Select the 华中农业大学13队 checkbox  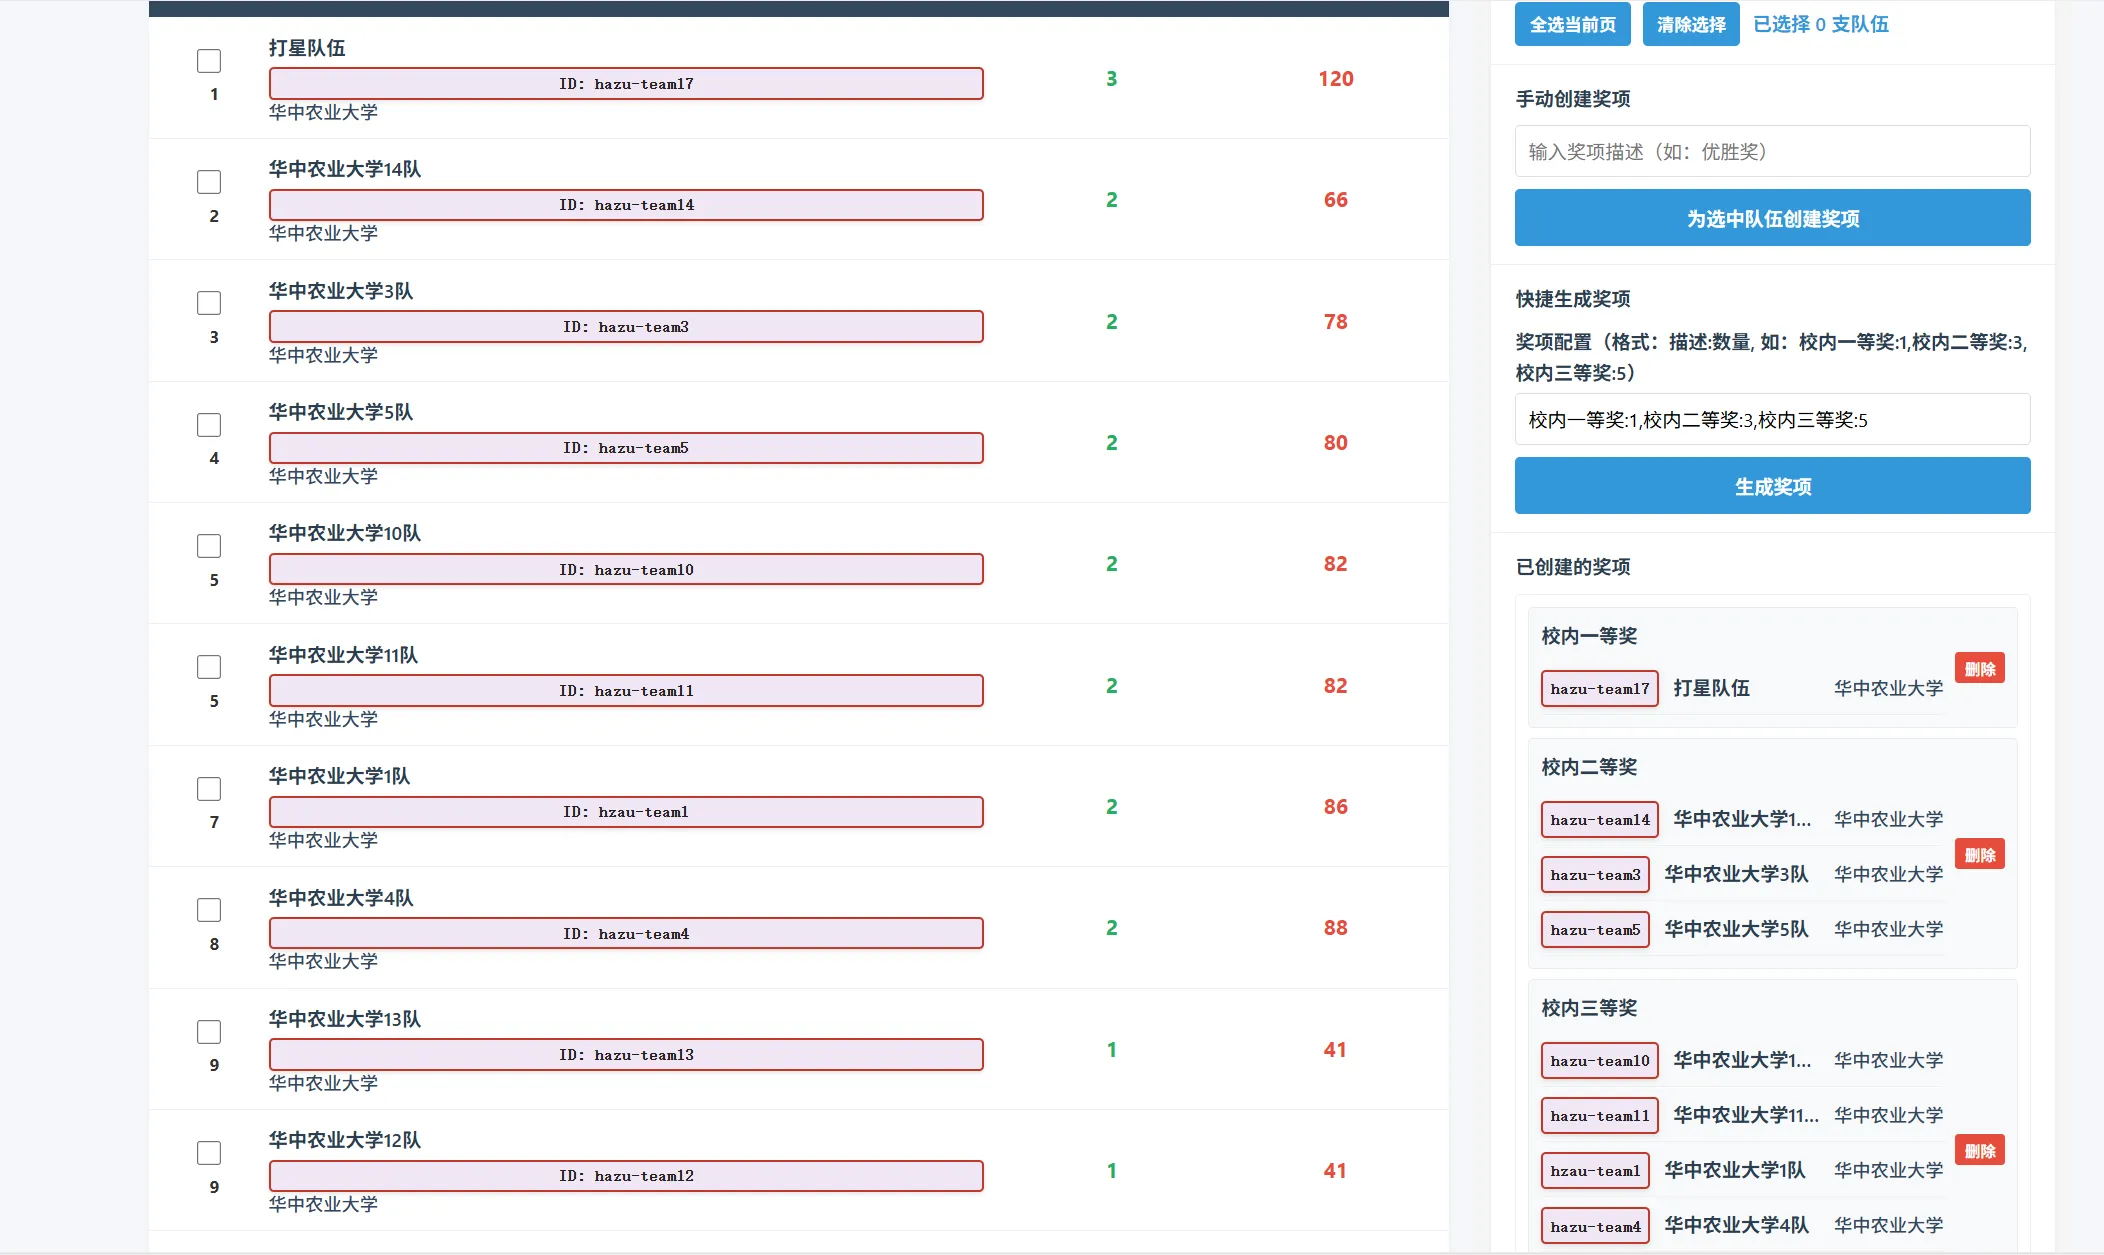pos(209,1032)
